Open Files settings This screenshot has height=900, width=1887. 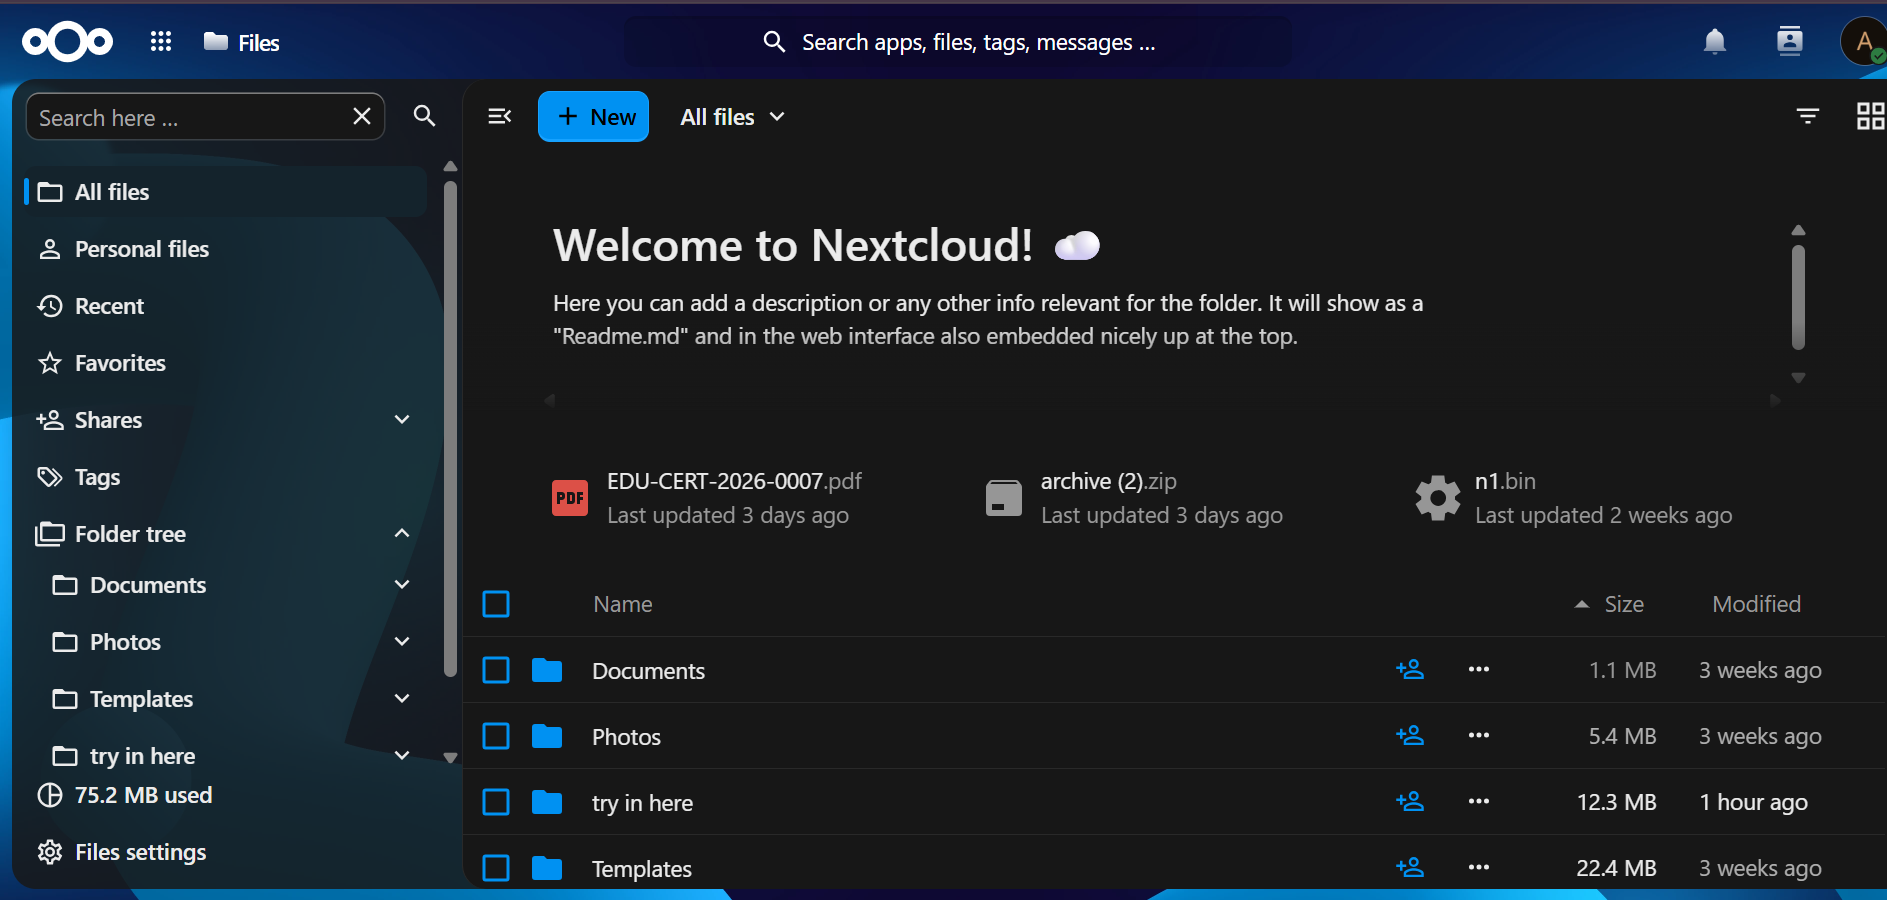click(x=122, y=852)
